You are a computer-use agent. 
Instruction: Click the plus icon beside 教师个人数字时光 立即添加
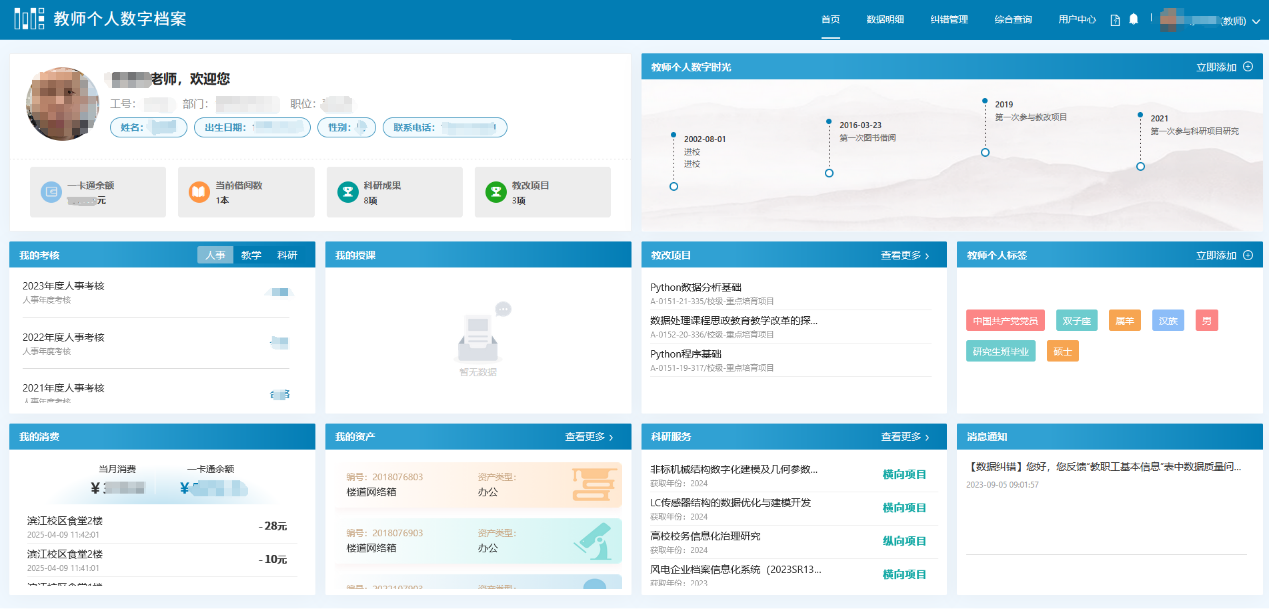click(1247, 67)
